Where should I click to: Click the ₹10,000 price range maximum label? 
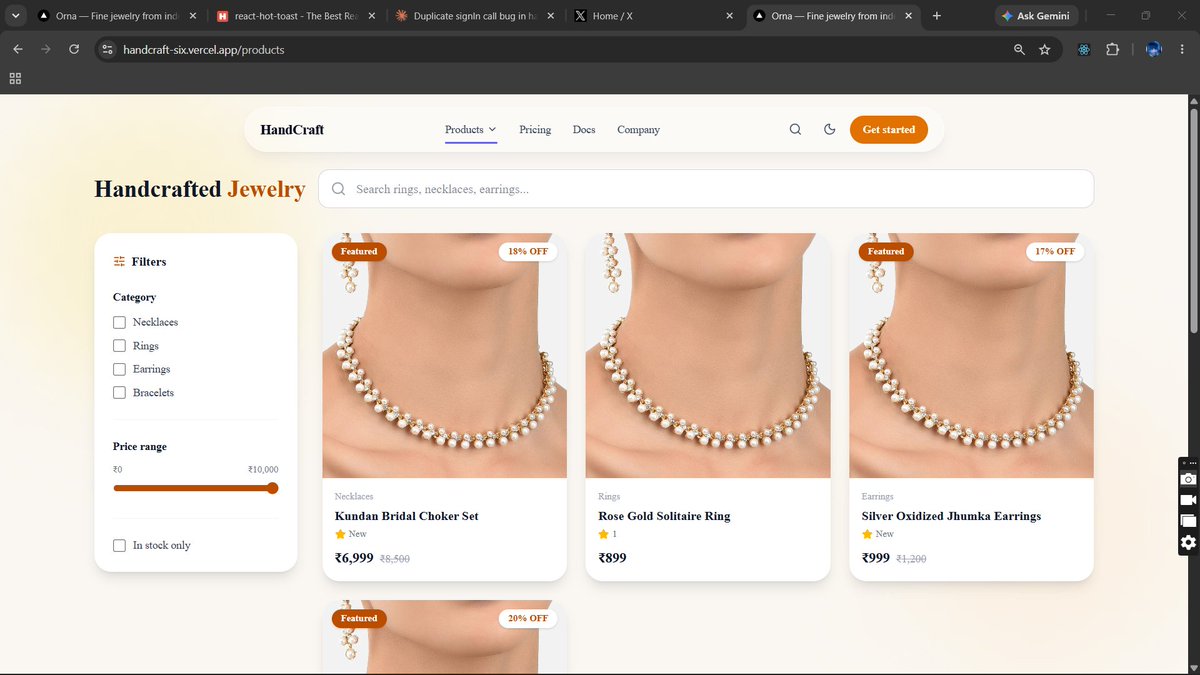[x=263, y=469]
